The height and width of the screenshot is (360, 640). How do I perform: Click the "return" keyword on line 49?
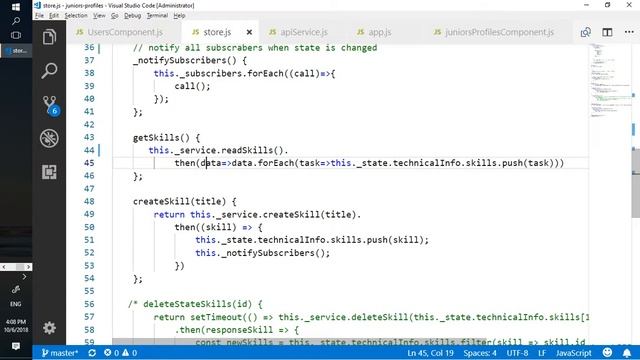[169, 215]
